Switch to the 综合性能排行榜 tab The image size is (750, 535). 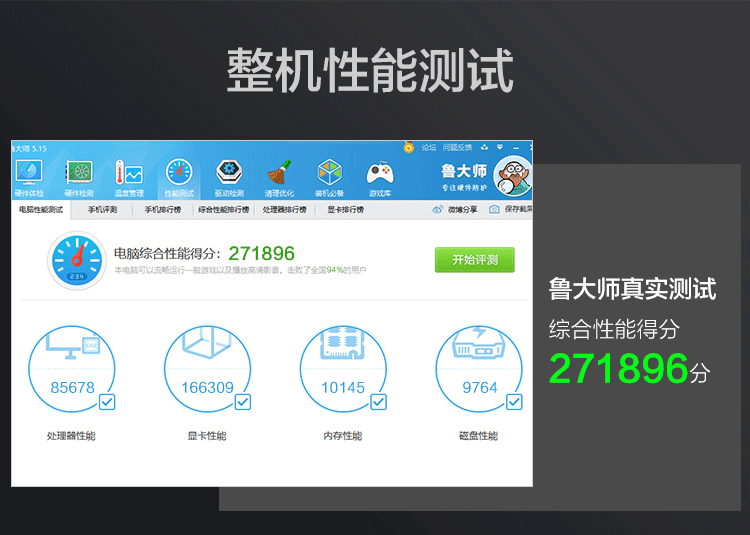tap(224, 209)
